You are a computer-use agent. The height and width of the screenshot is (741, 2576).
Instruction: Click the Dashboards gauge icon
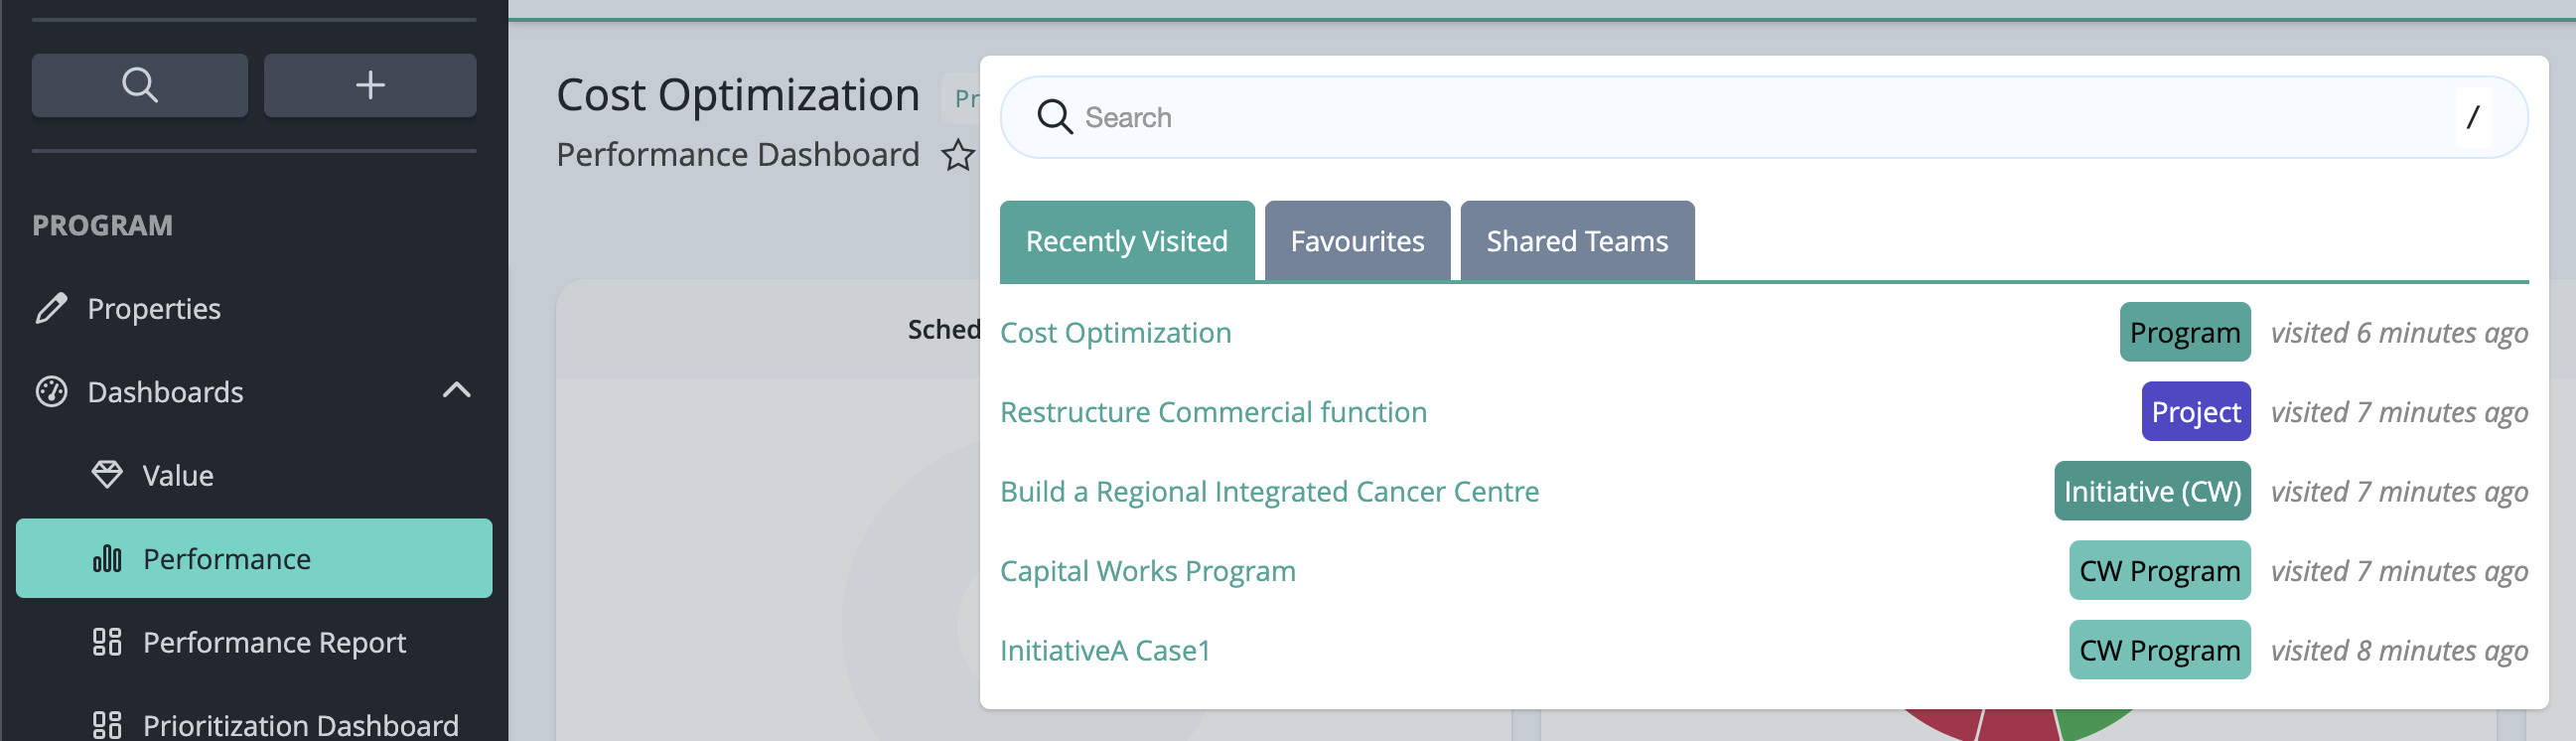[51, 391]
